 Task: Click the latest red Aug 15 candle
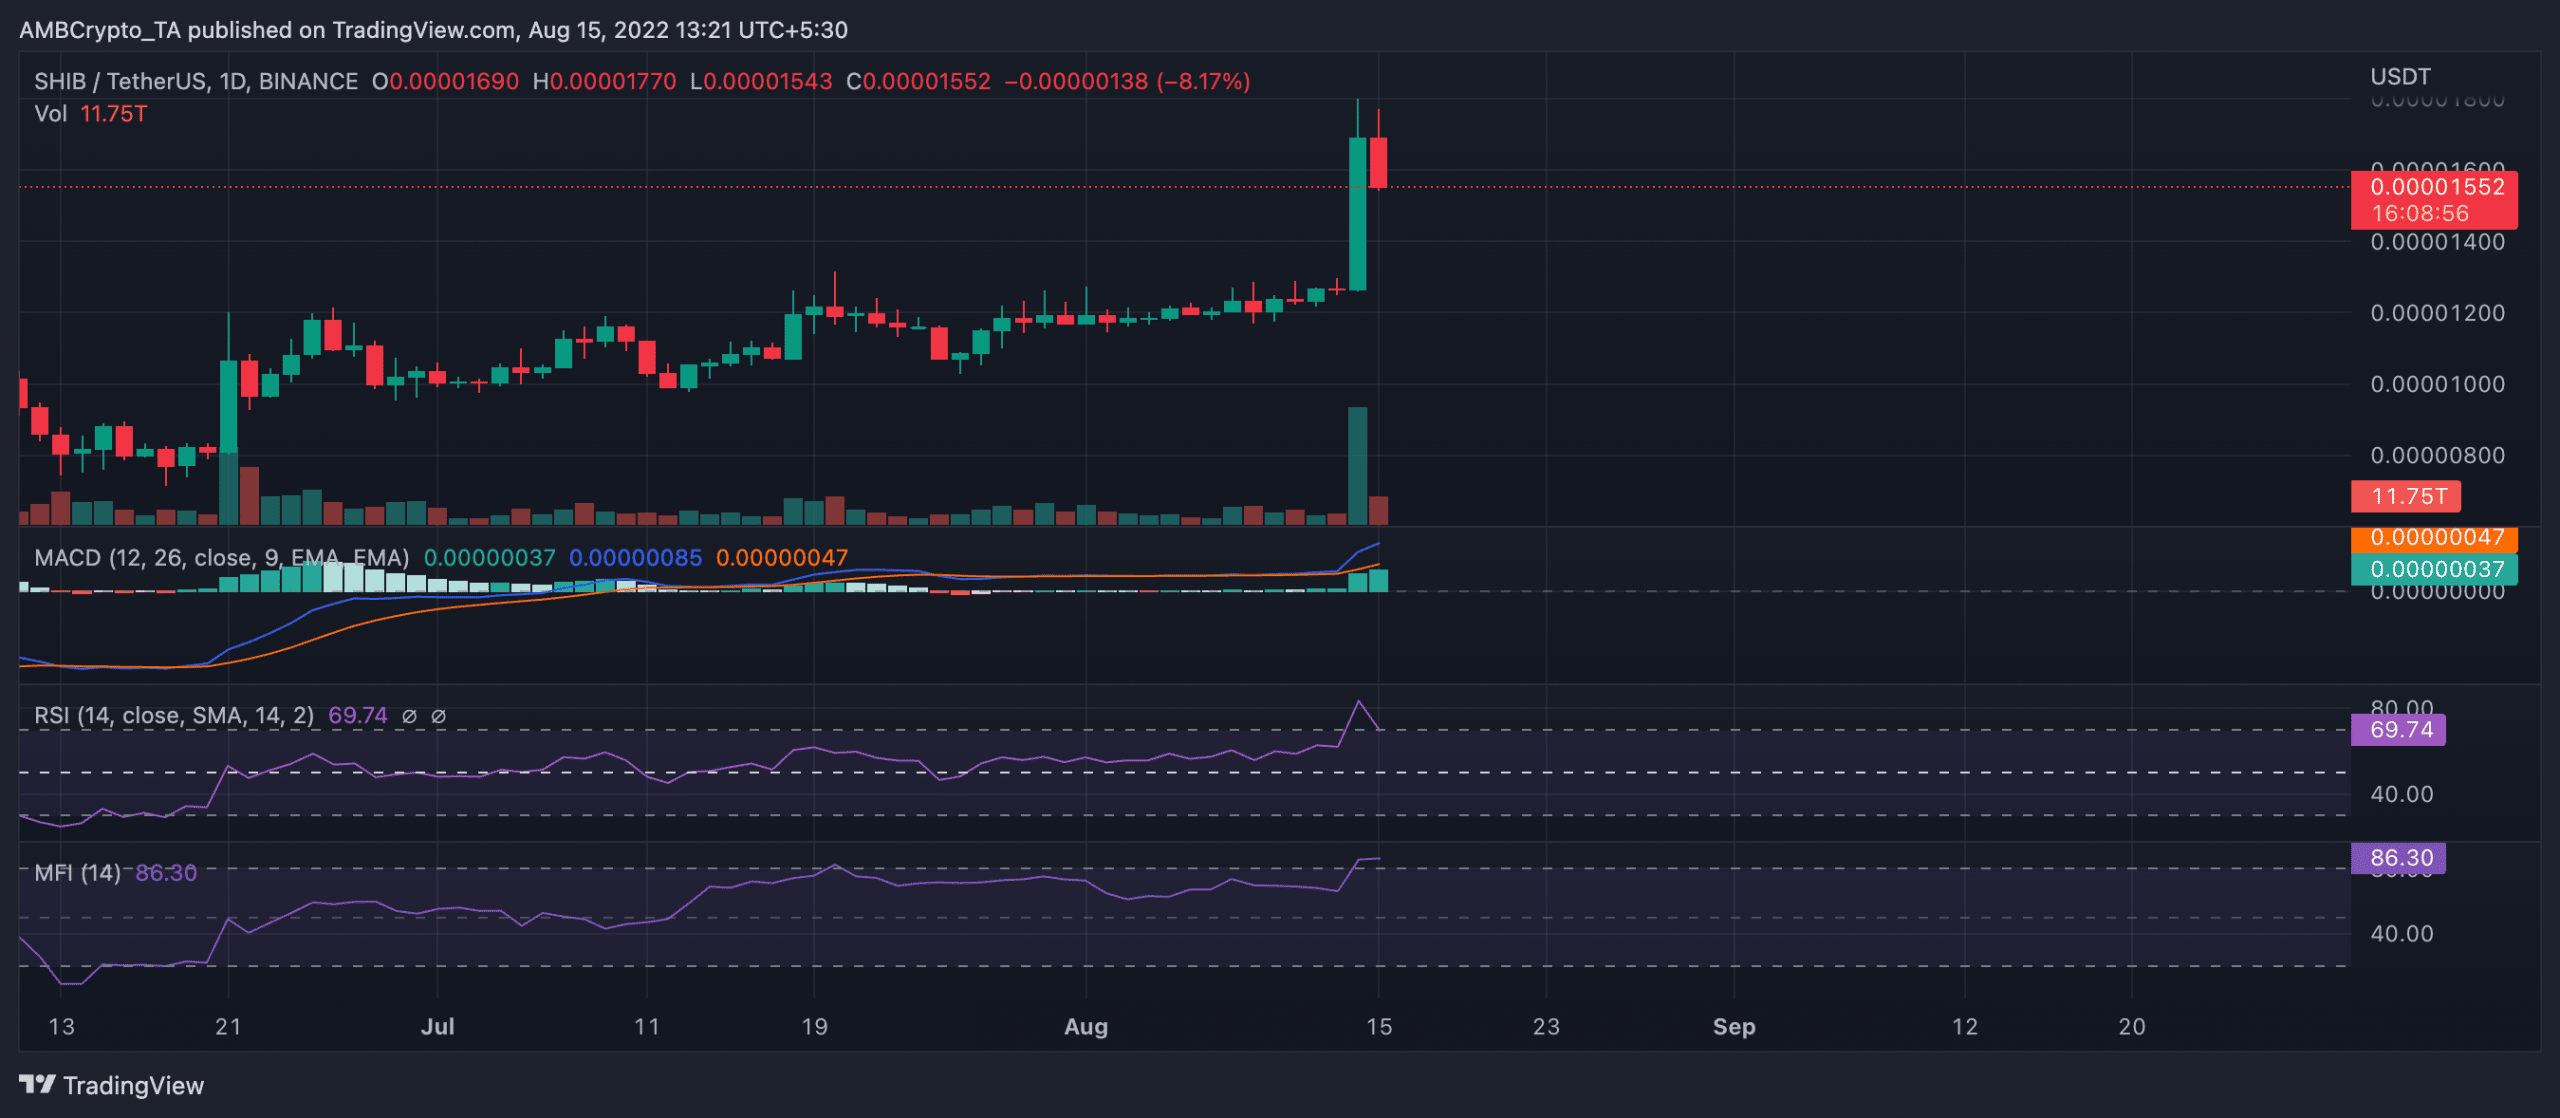pos(1378,162)
